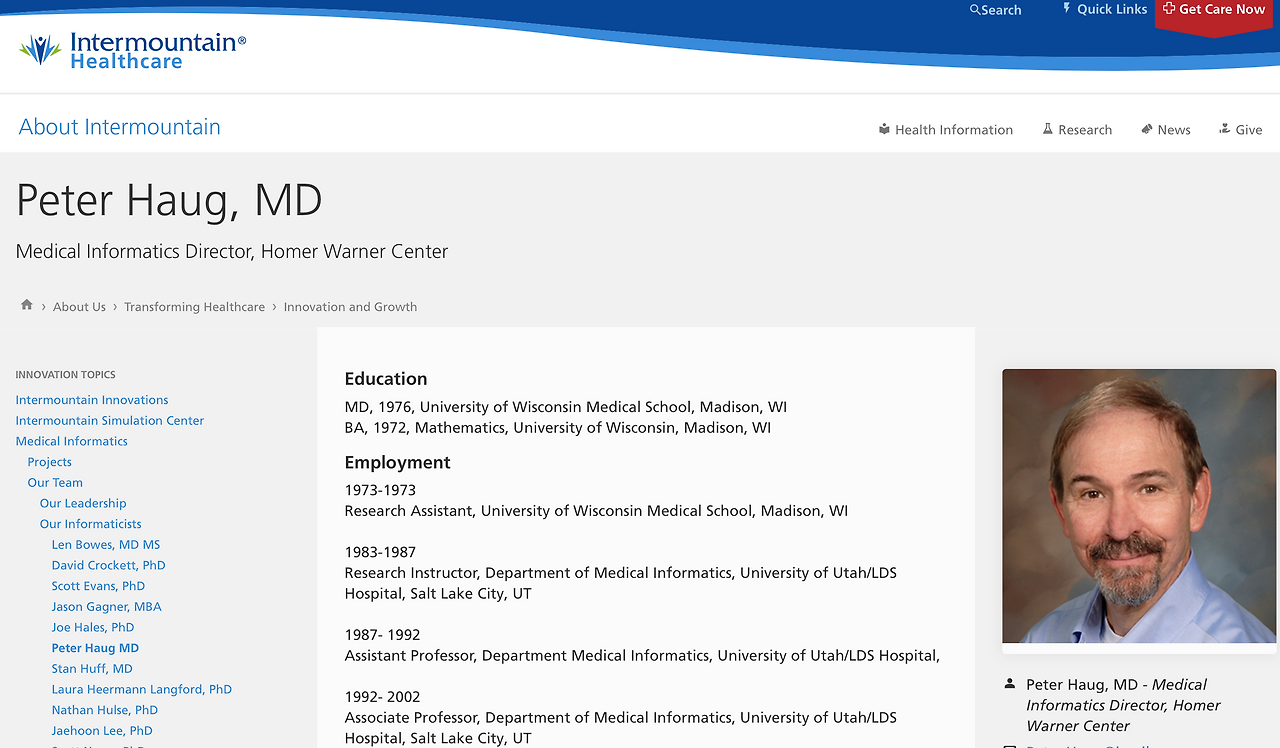Open Joe Hales, PhD profile

(x=93, y=627)
